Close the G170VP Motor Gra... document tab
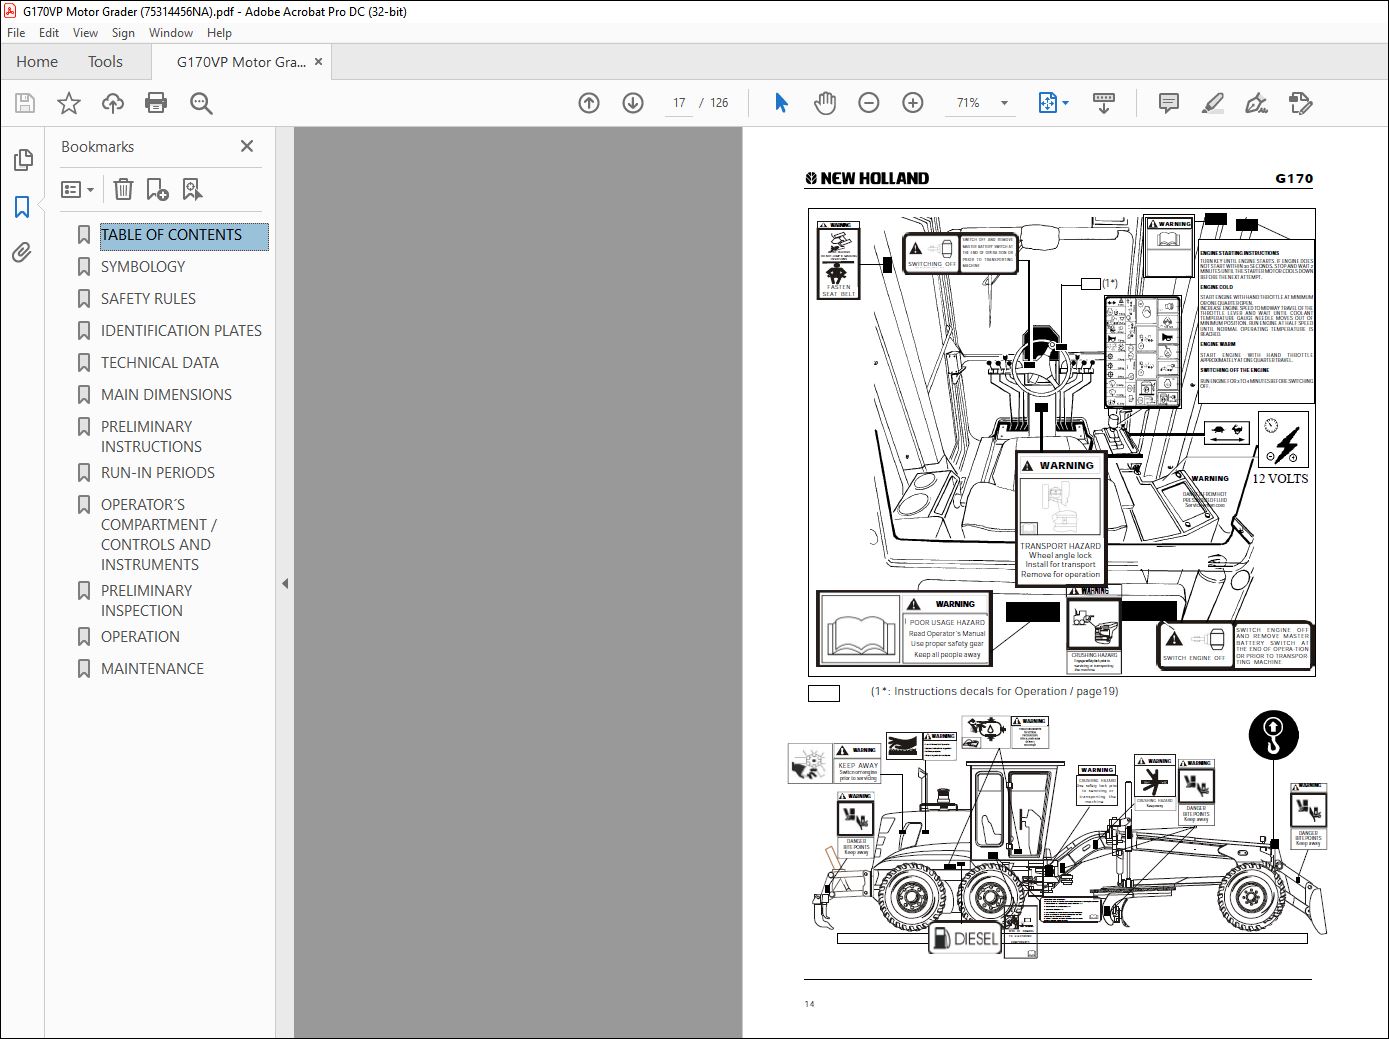This screenshot has height=1039, width=1389. [x=319, y=62]
